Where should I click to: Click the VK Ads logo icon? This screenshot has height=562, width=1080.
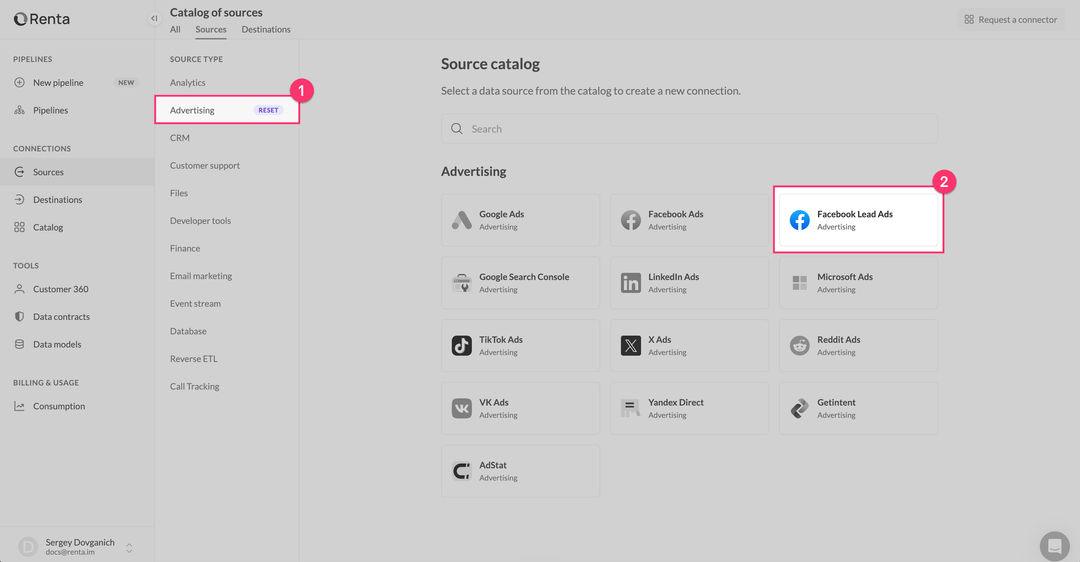click(x=461, y=408)
